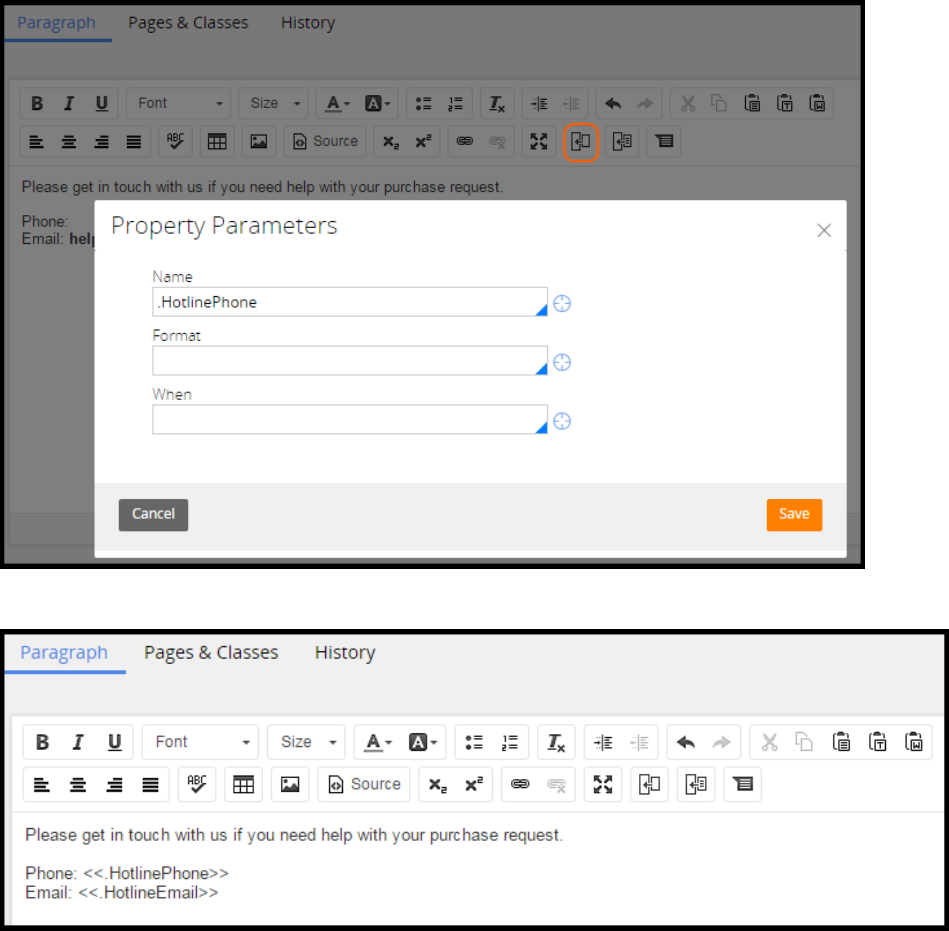Click the Source button in the top editor
The width and height of the screenshot is (949, 931).
pyautogui.click(x=325, y=142)
